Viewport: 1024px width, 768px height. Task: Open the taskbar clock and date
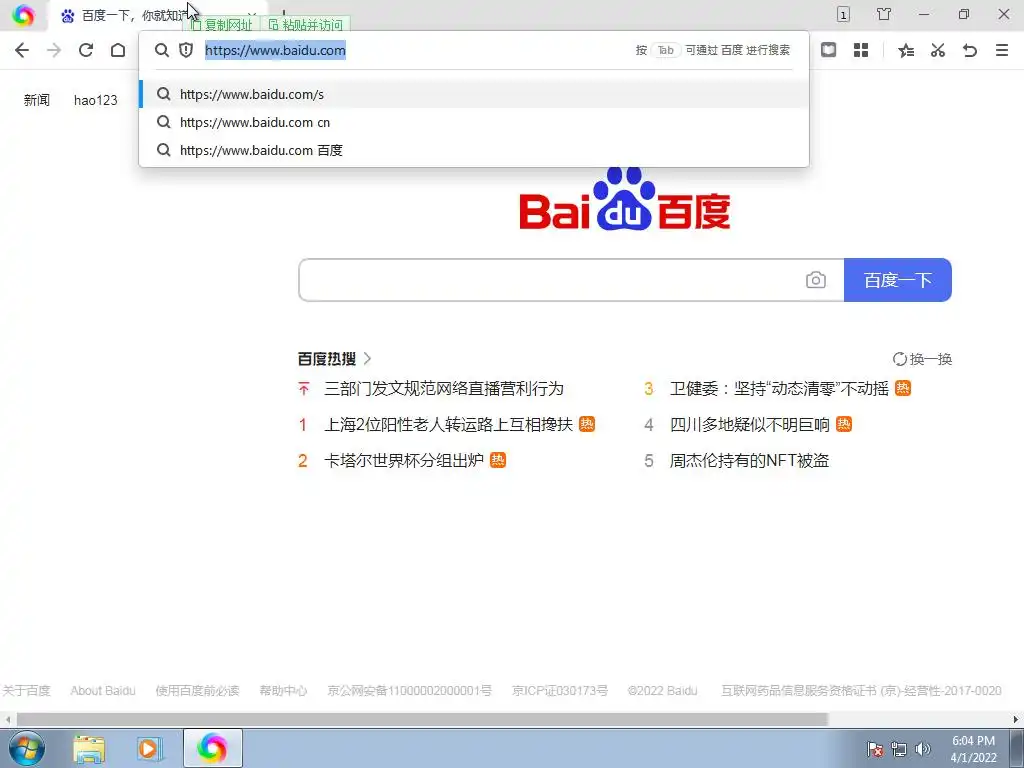[973, 749]
